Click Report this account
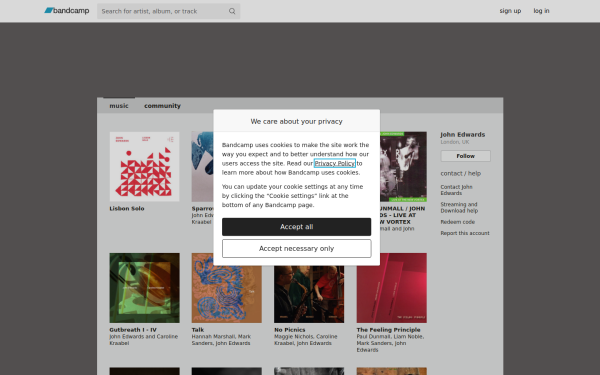Viewport: 600px width, 375px height. [465, 233]
